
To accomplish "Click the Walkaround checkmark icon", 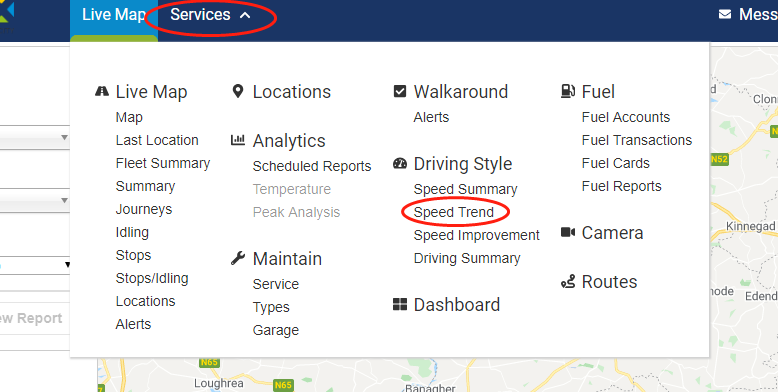I will coord(400,91).
